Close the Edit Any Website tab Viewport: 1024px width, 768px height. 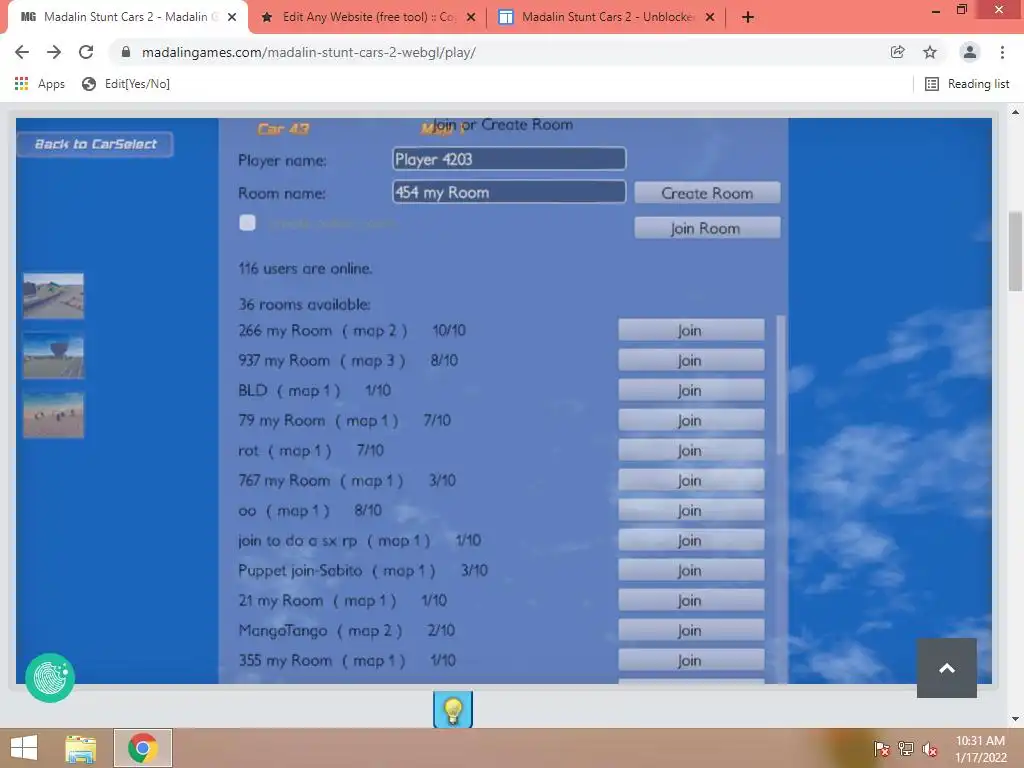(471, 17)
